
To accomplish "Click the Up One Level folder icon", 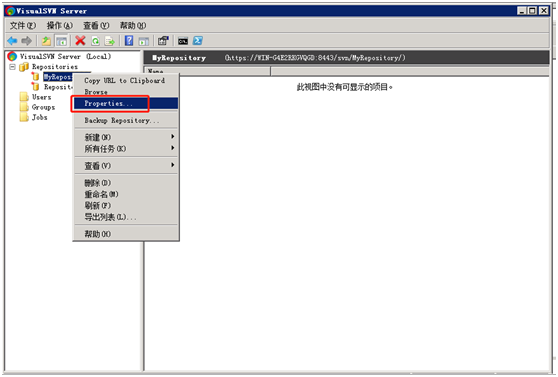I will pos(46,41).
